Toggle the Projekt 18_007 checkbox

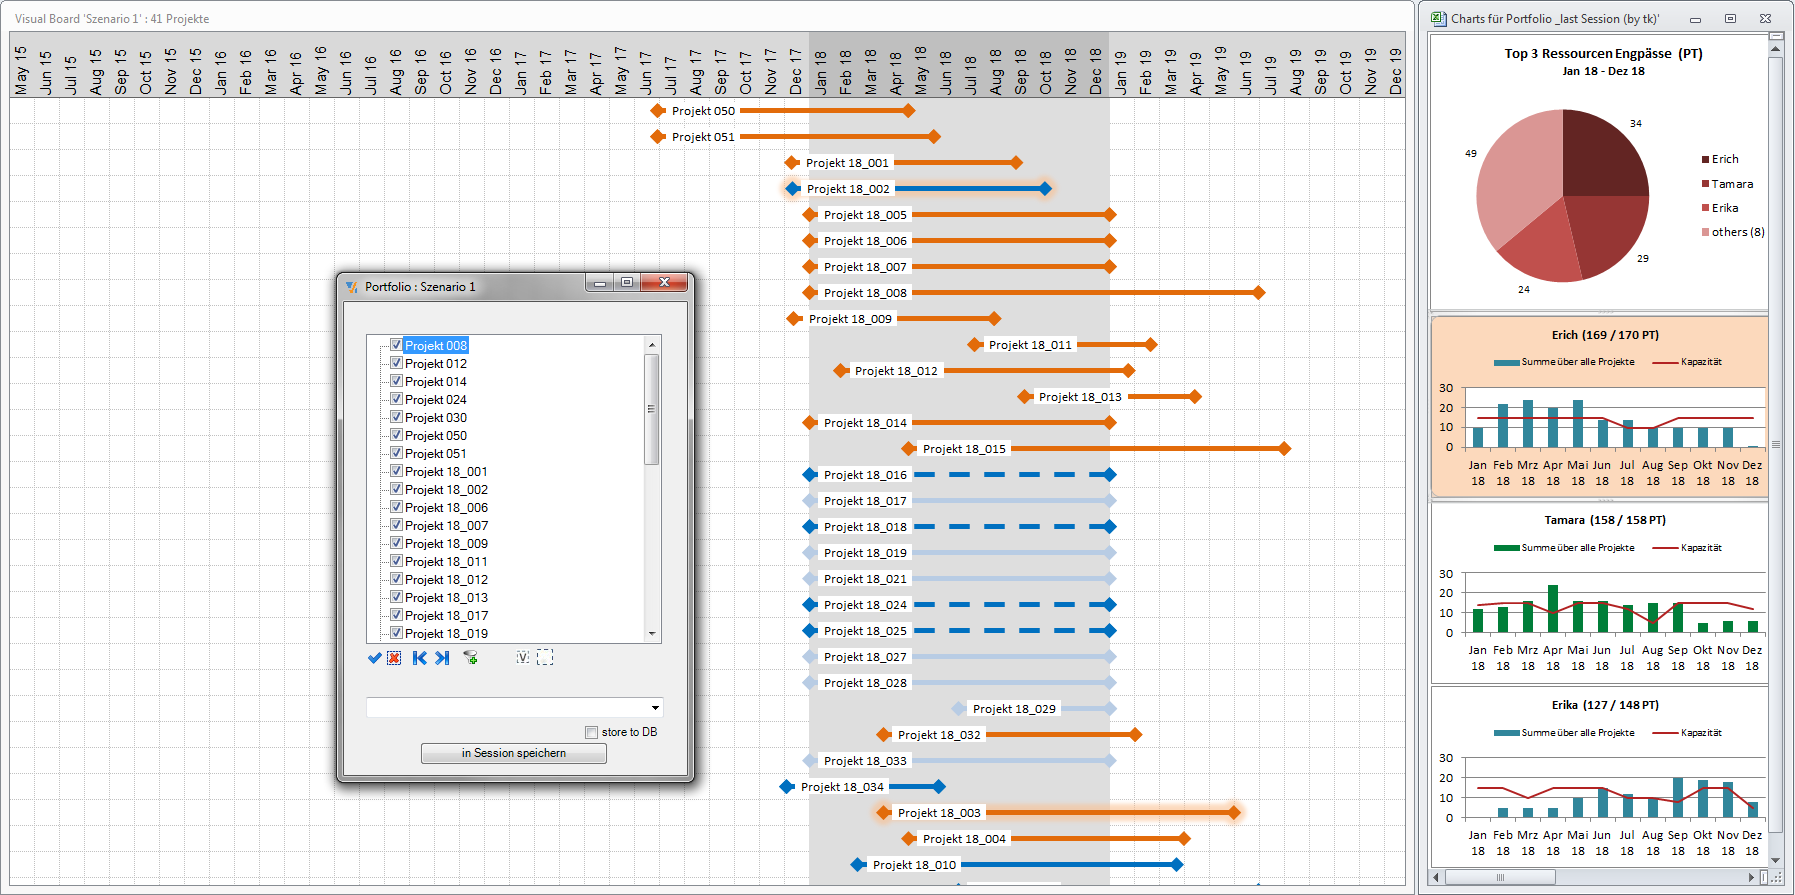click(x=396, y=525)
